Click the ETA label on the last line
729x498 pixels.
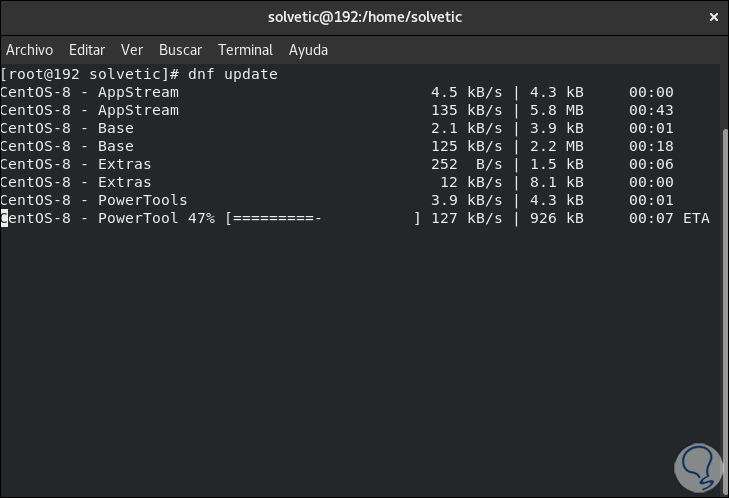click(x=696, y=218)
